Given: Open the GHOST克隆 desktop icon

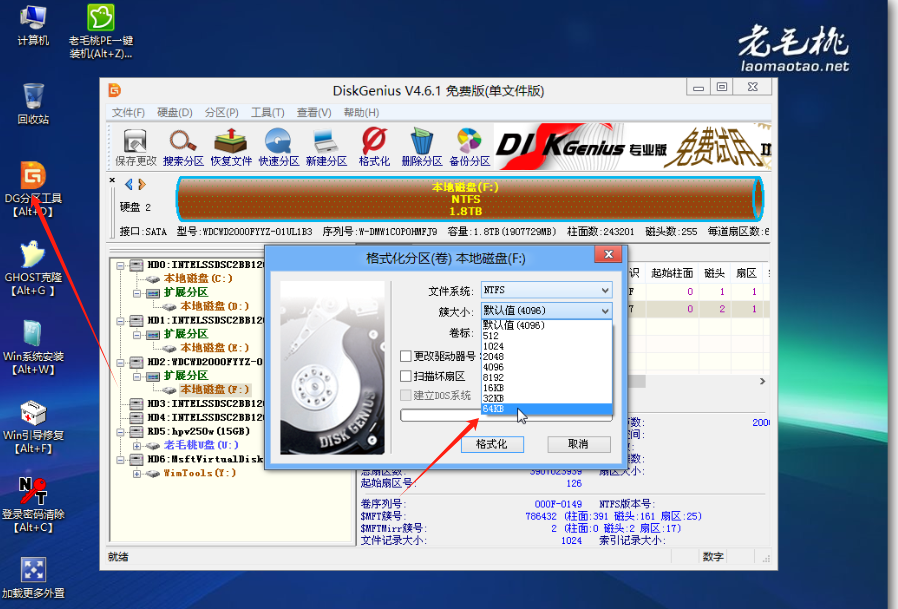Looking at the screenshot, I should pyautogui.click(x=33, y=268).
